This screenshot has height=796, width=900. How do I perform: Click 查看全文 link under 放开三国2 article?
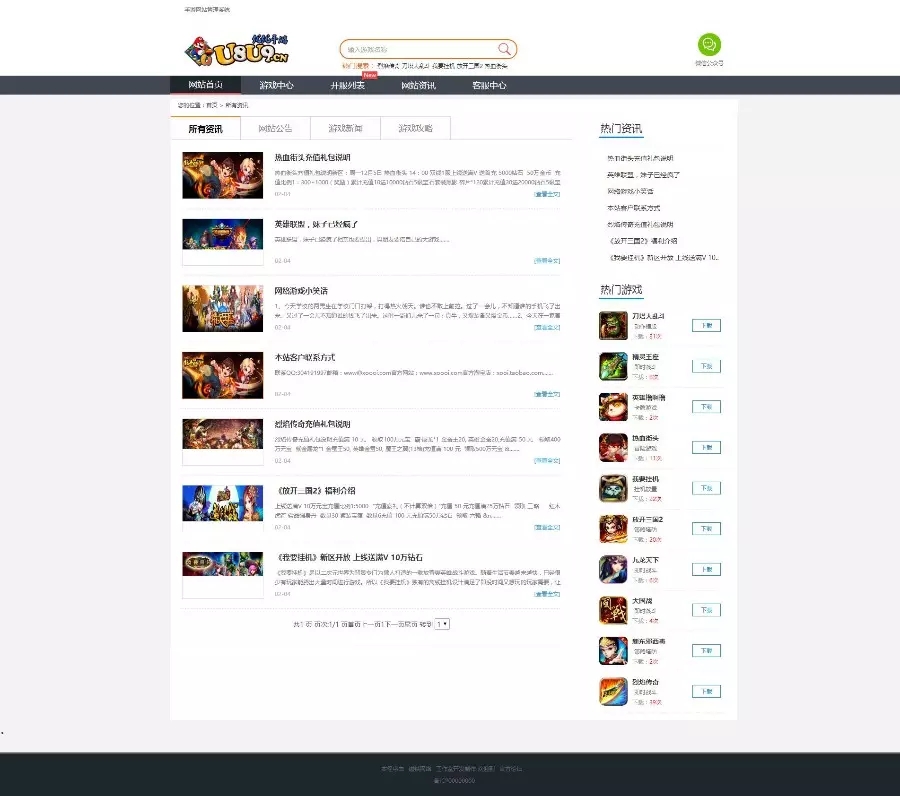pyautogui.click(x=546, y=527)
